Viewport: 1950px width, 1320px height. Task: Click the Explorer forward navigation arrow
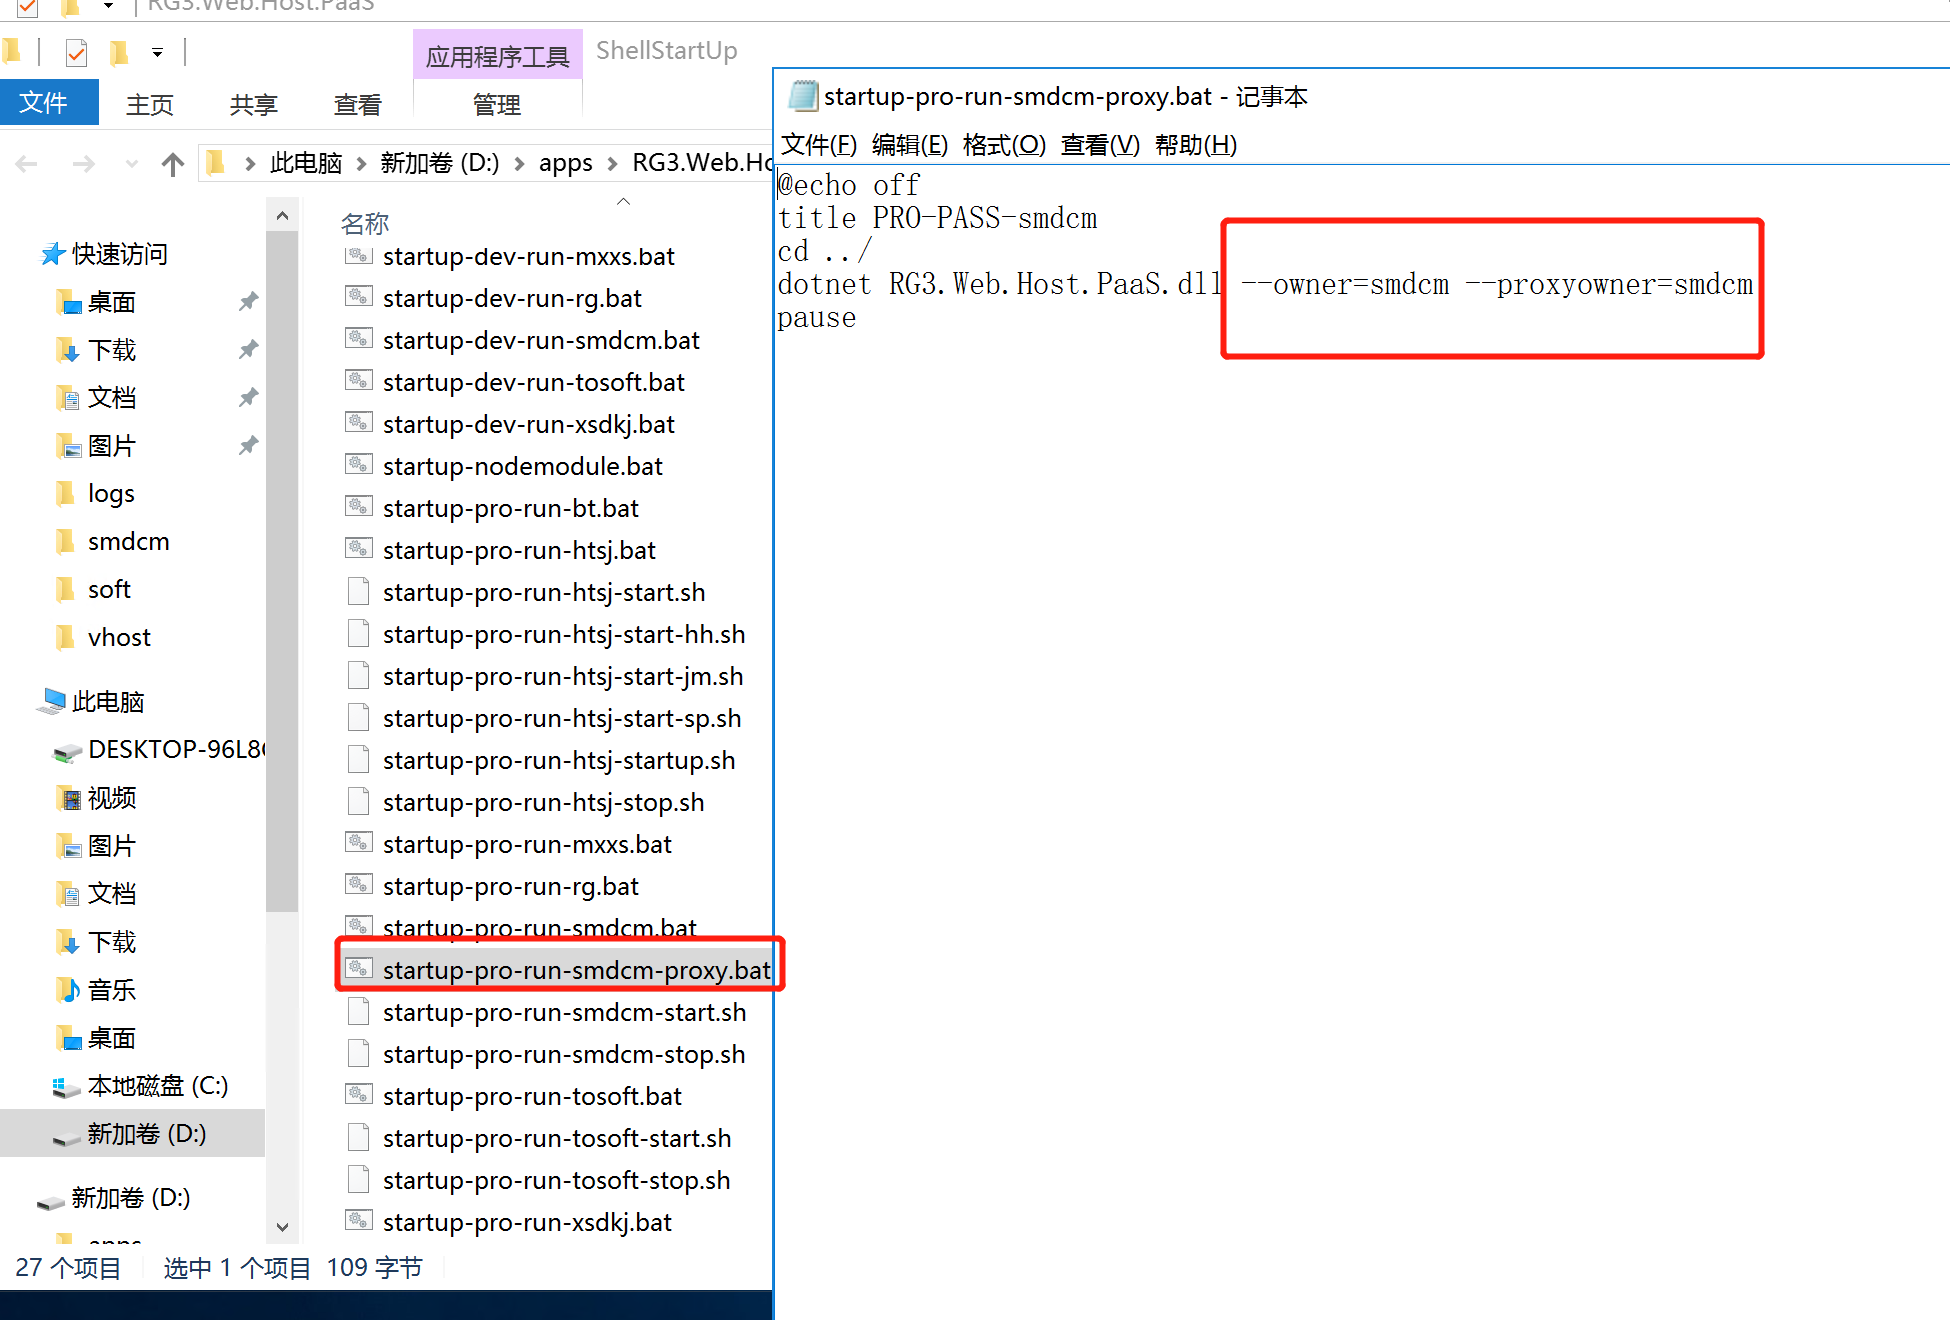84,164
